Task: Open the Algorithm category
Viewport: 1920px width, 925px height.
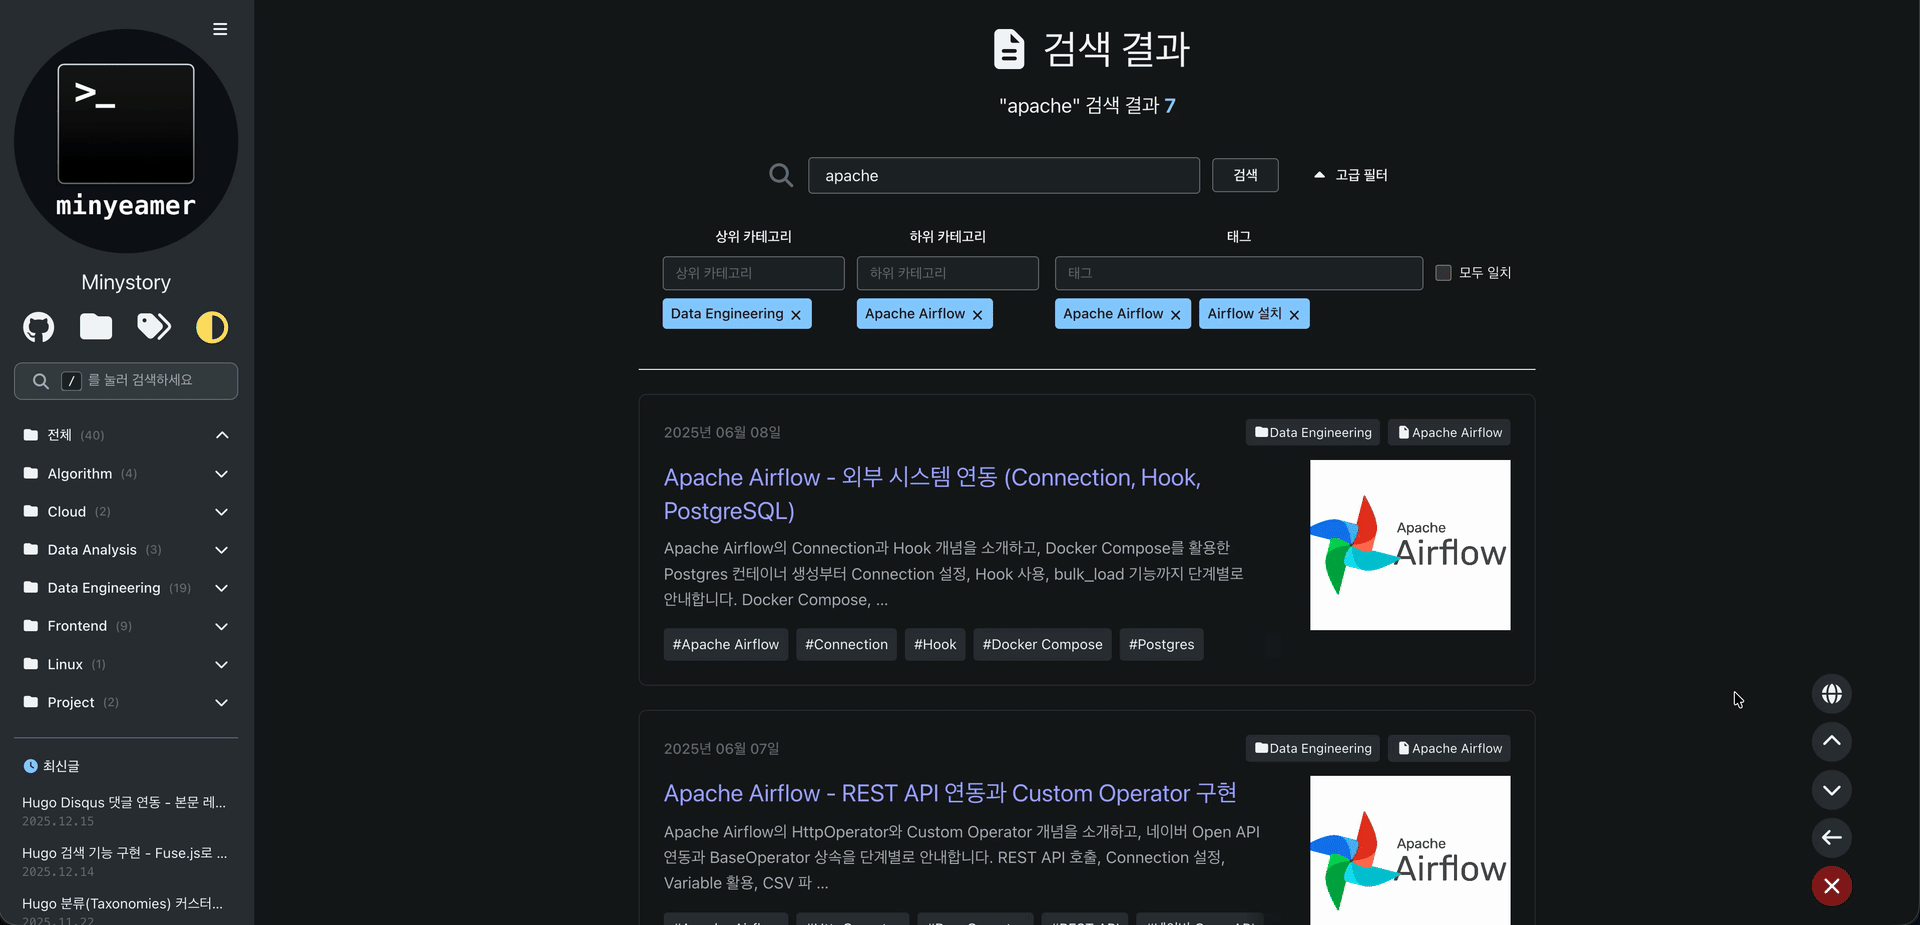Action: pos(80,474)
